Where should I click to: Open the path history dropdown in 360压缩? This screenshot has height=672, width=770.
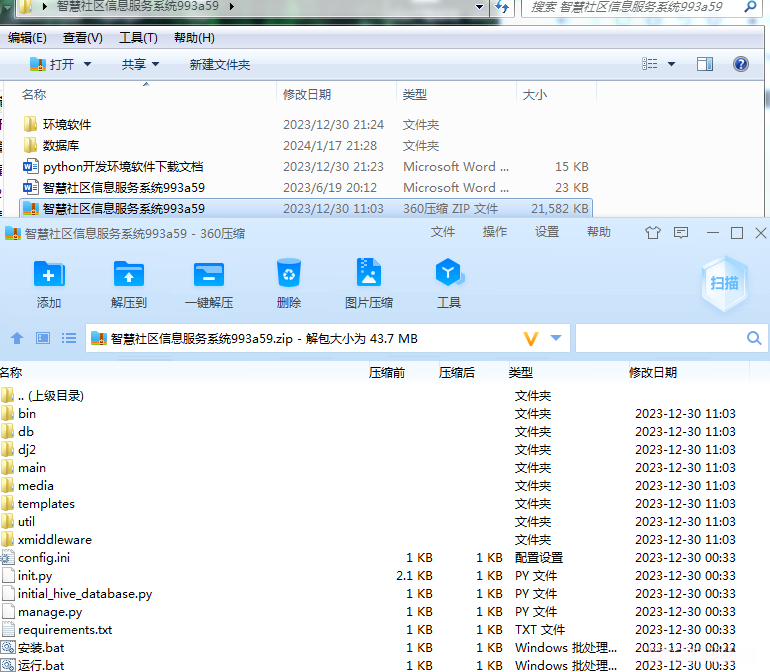(556, 338)
